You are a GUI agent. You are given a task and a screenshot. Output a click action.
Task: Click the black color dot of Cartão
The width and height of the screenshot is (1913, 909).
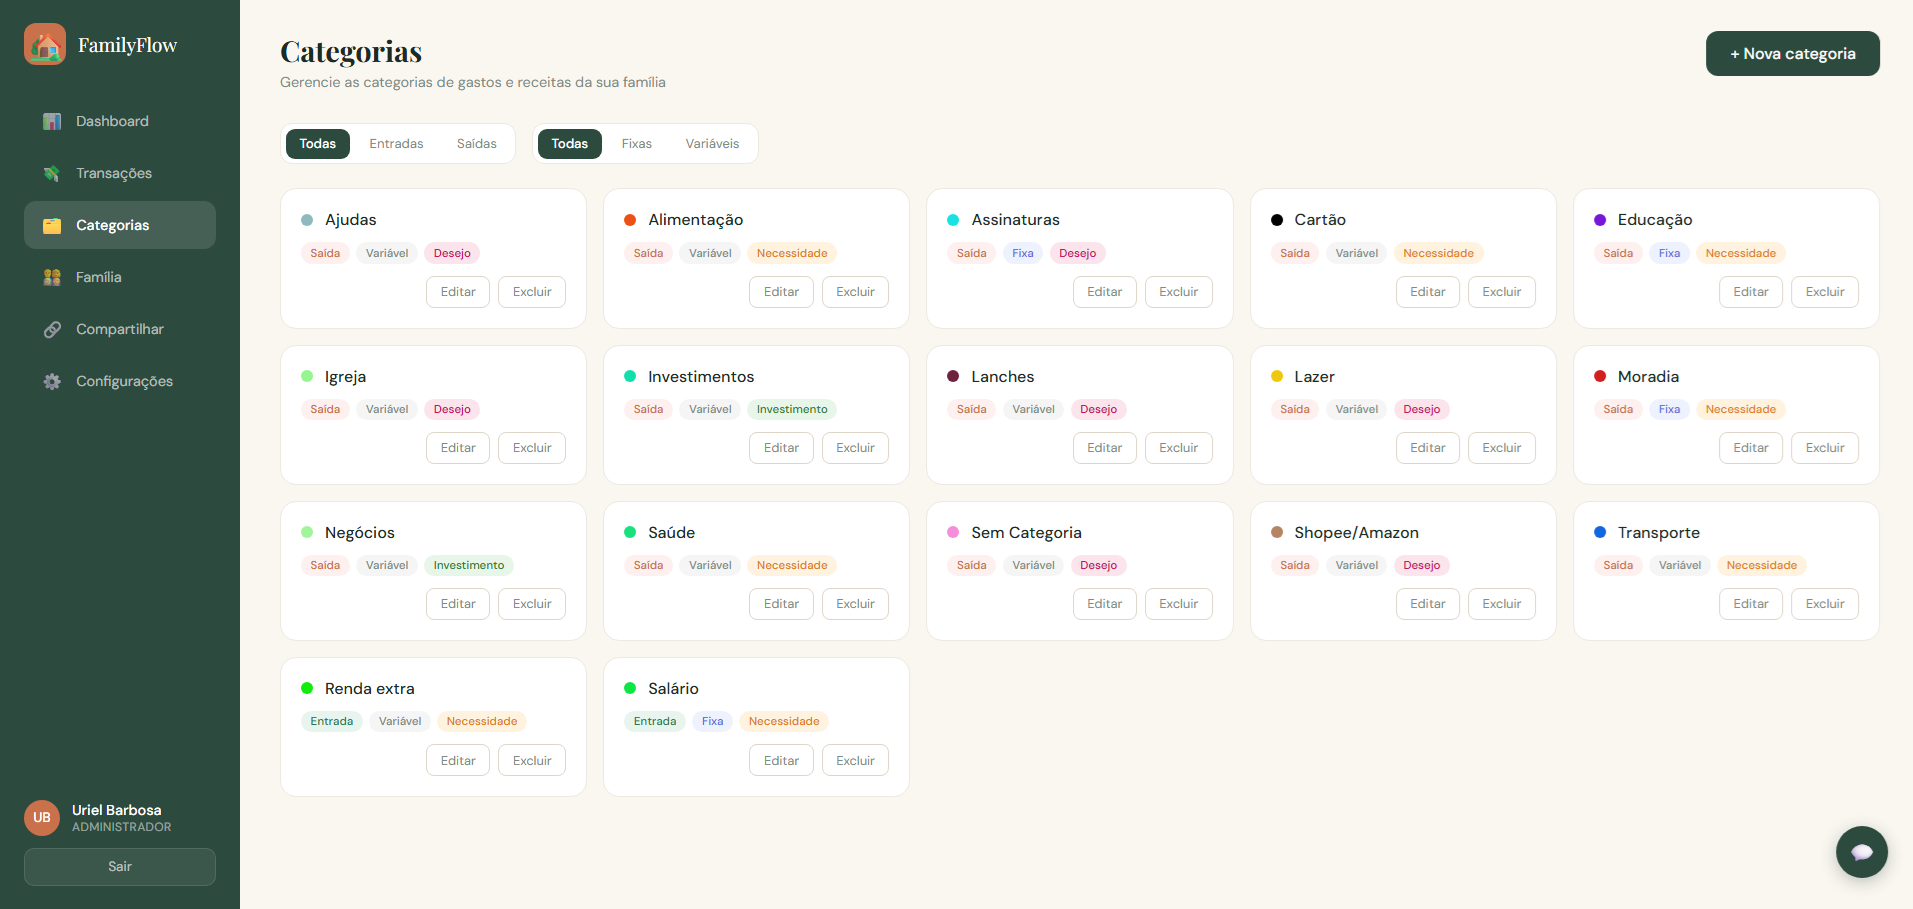1277,220
